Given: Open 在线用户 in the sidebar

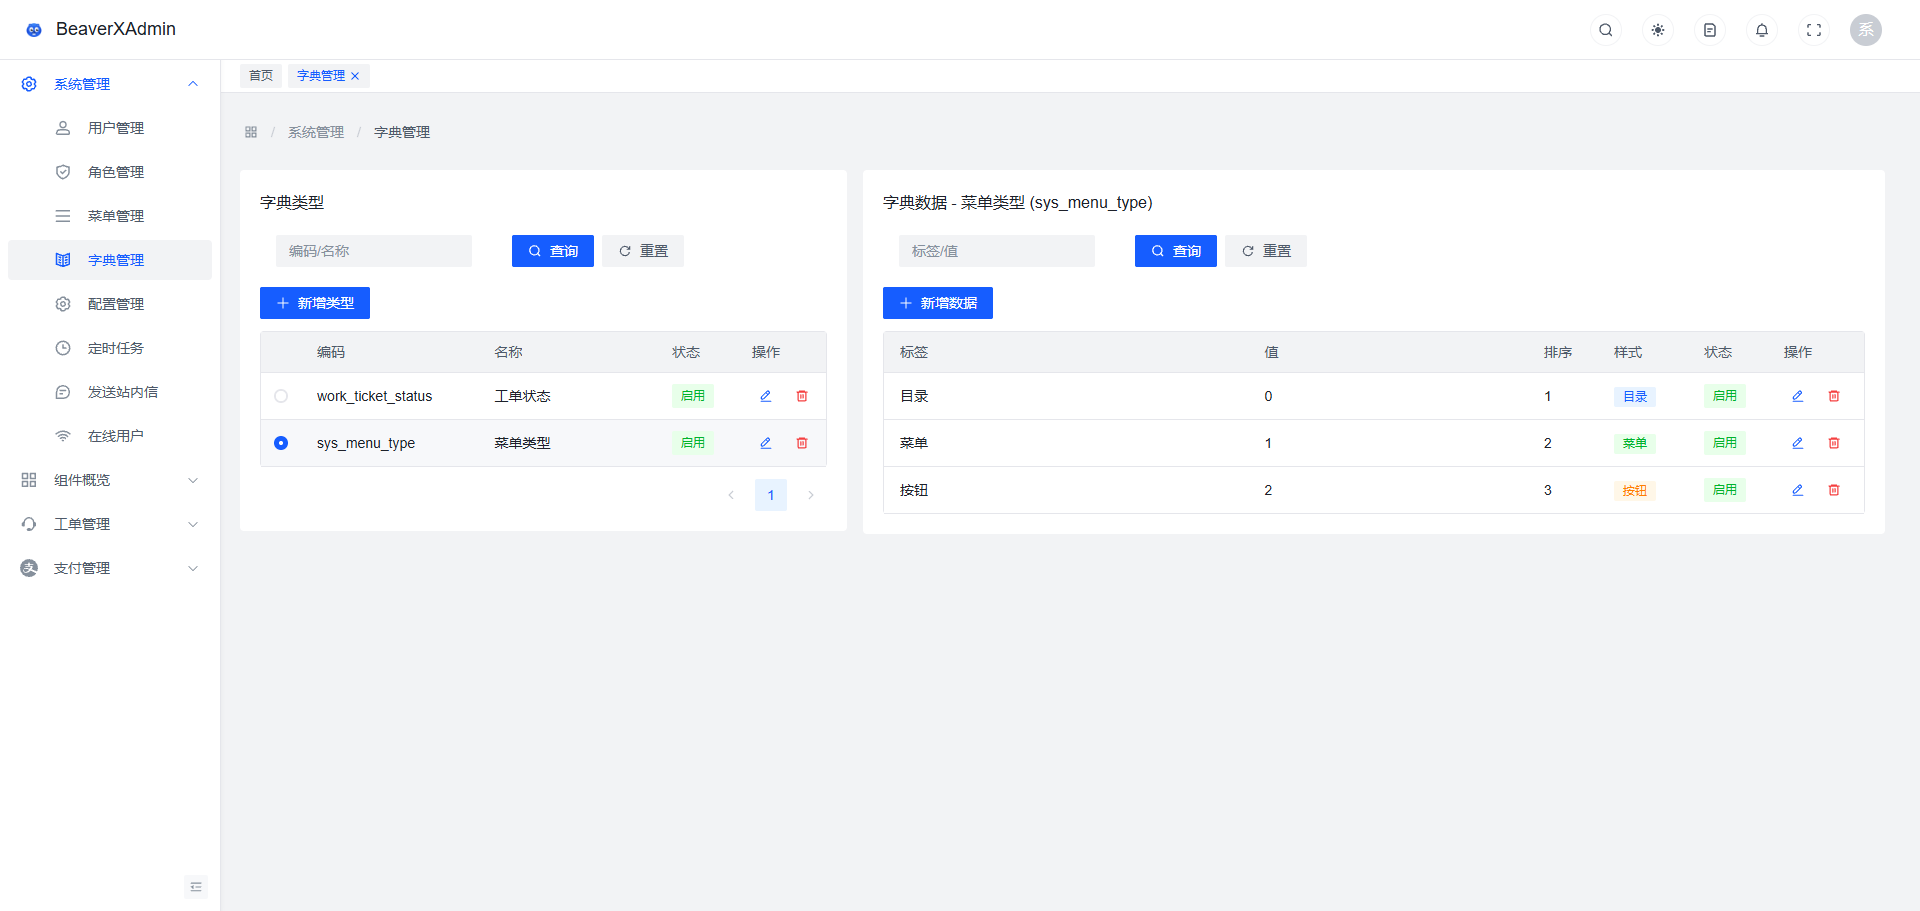Looking at the screenshot, I should [110, 436].
